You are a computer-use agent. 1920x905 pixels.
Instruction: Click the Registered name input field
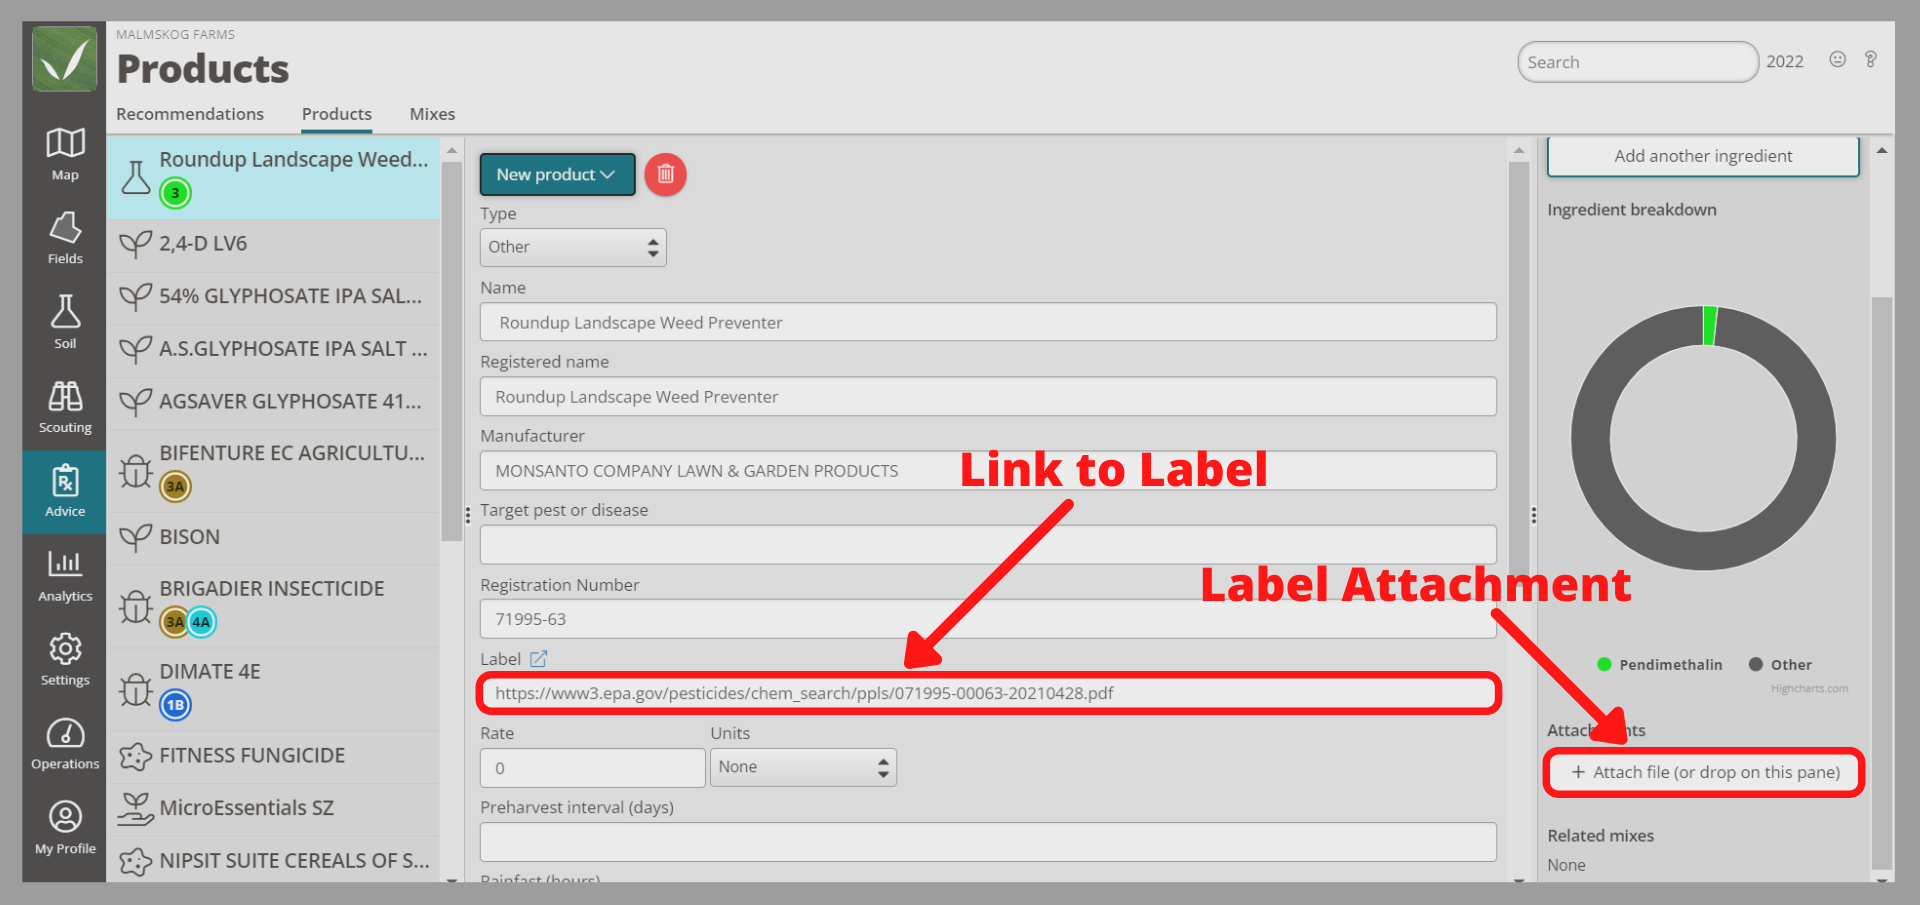[988, 396]
